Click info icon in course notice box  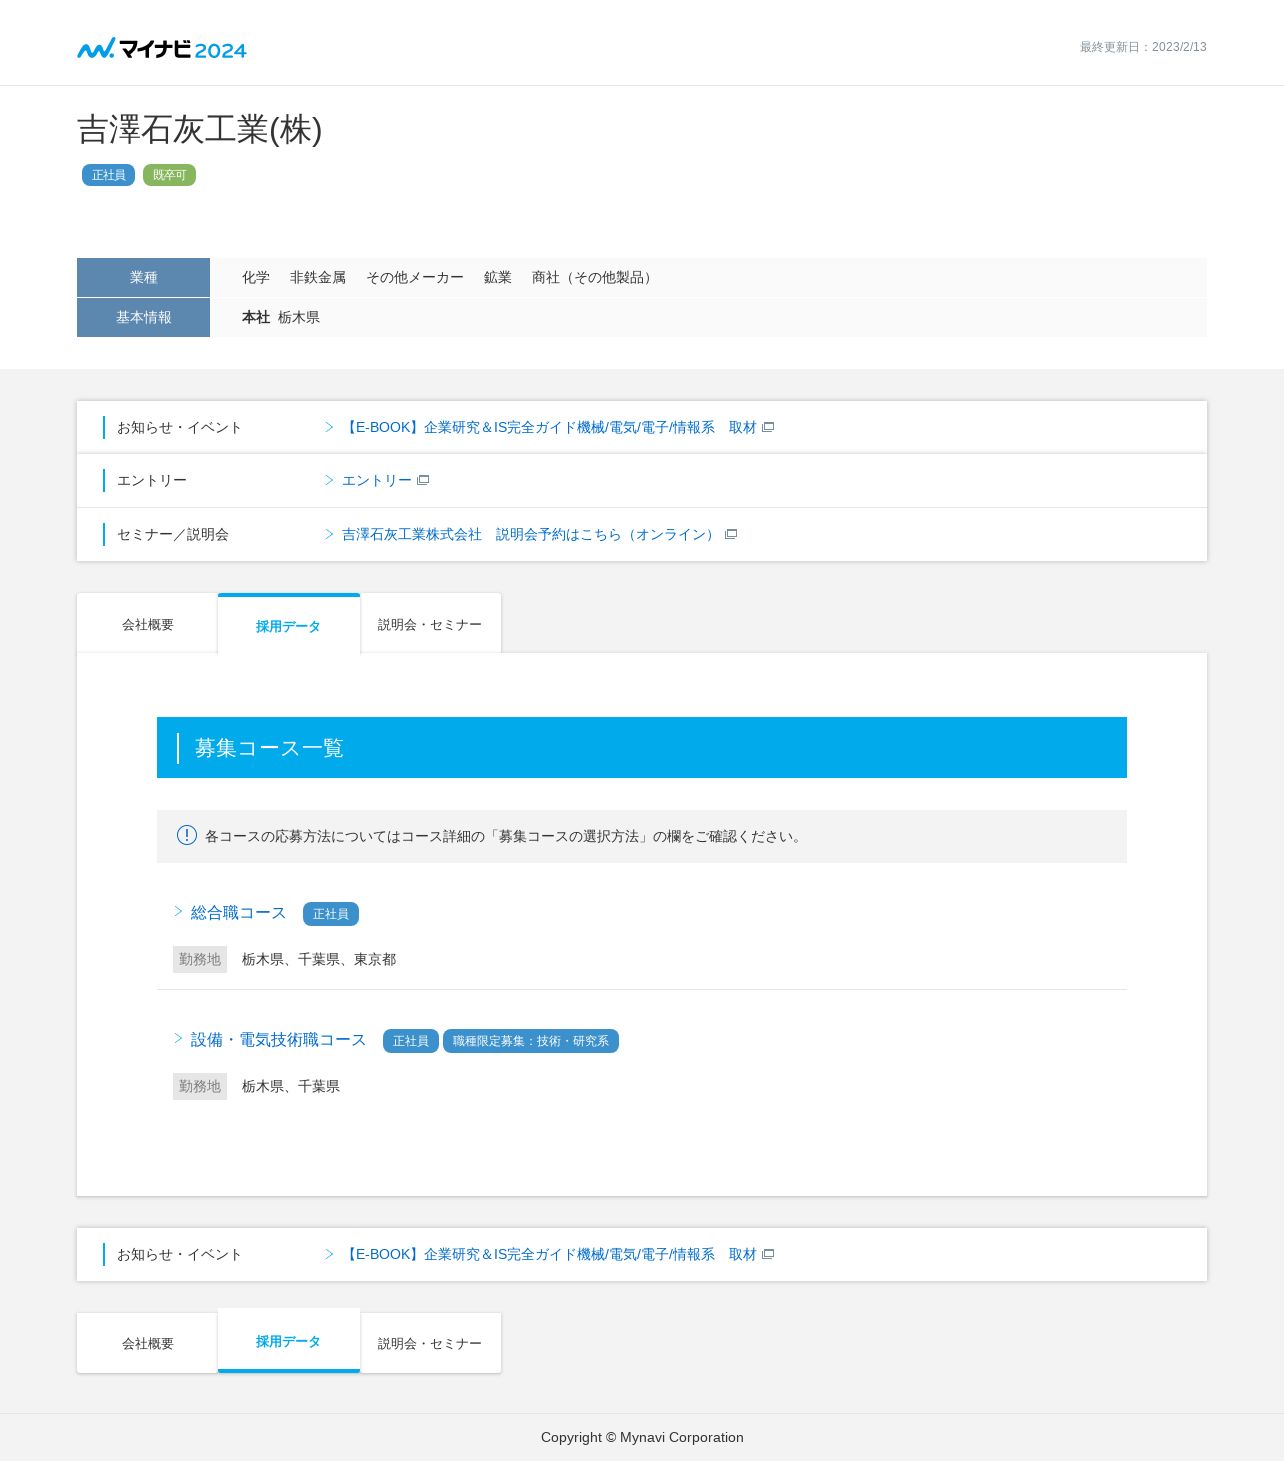[187, 835]
